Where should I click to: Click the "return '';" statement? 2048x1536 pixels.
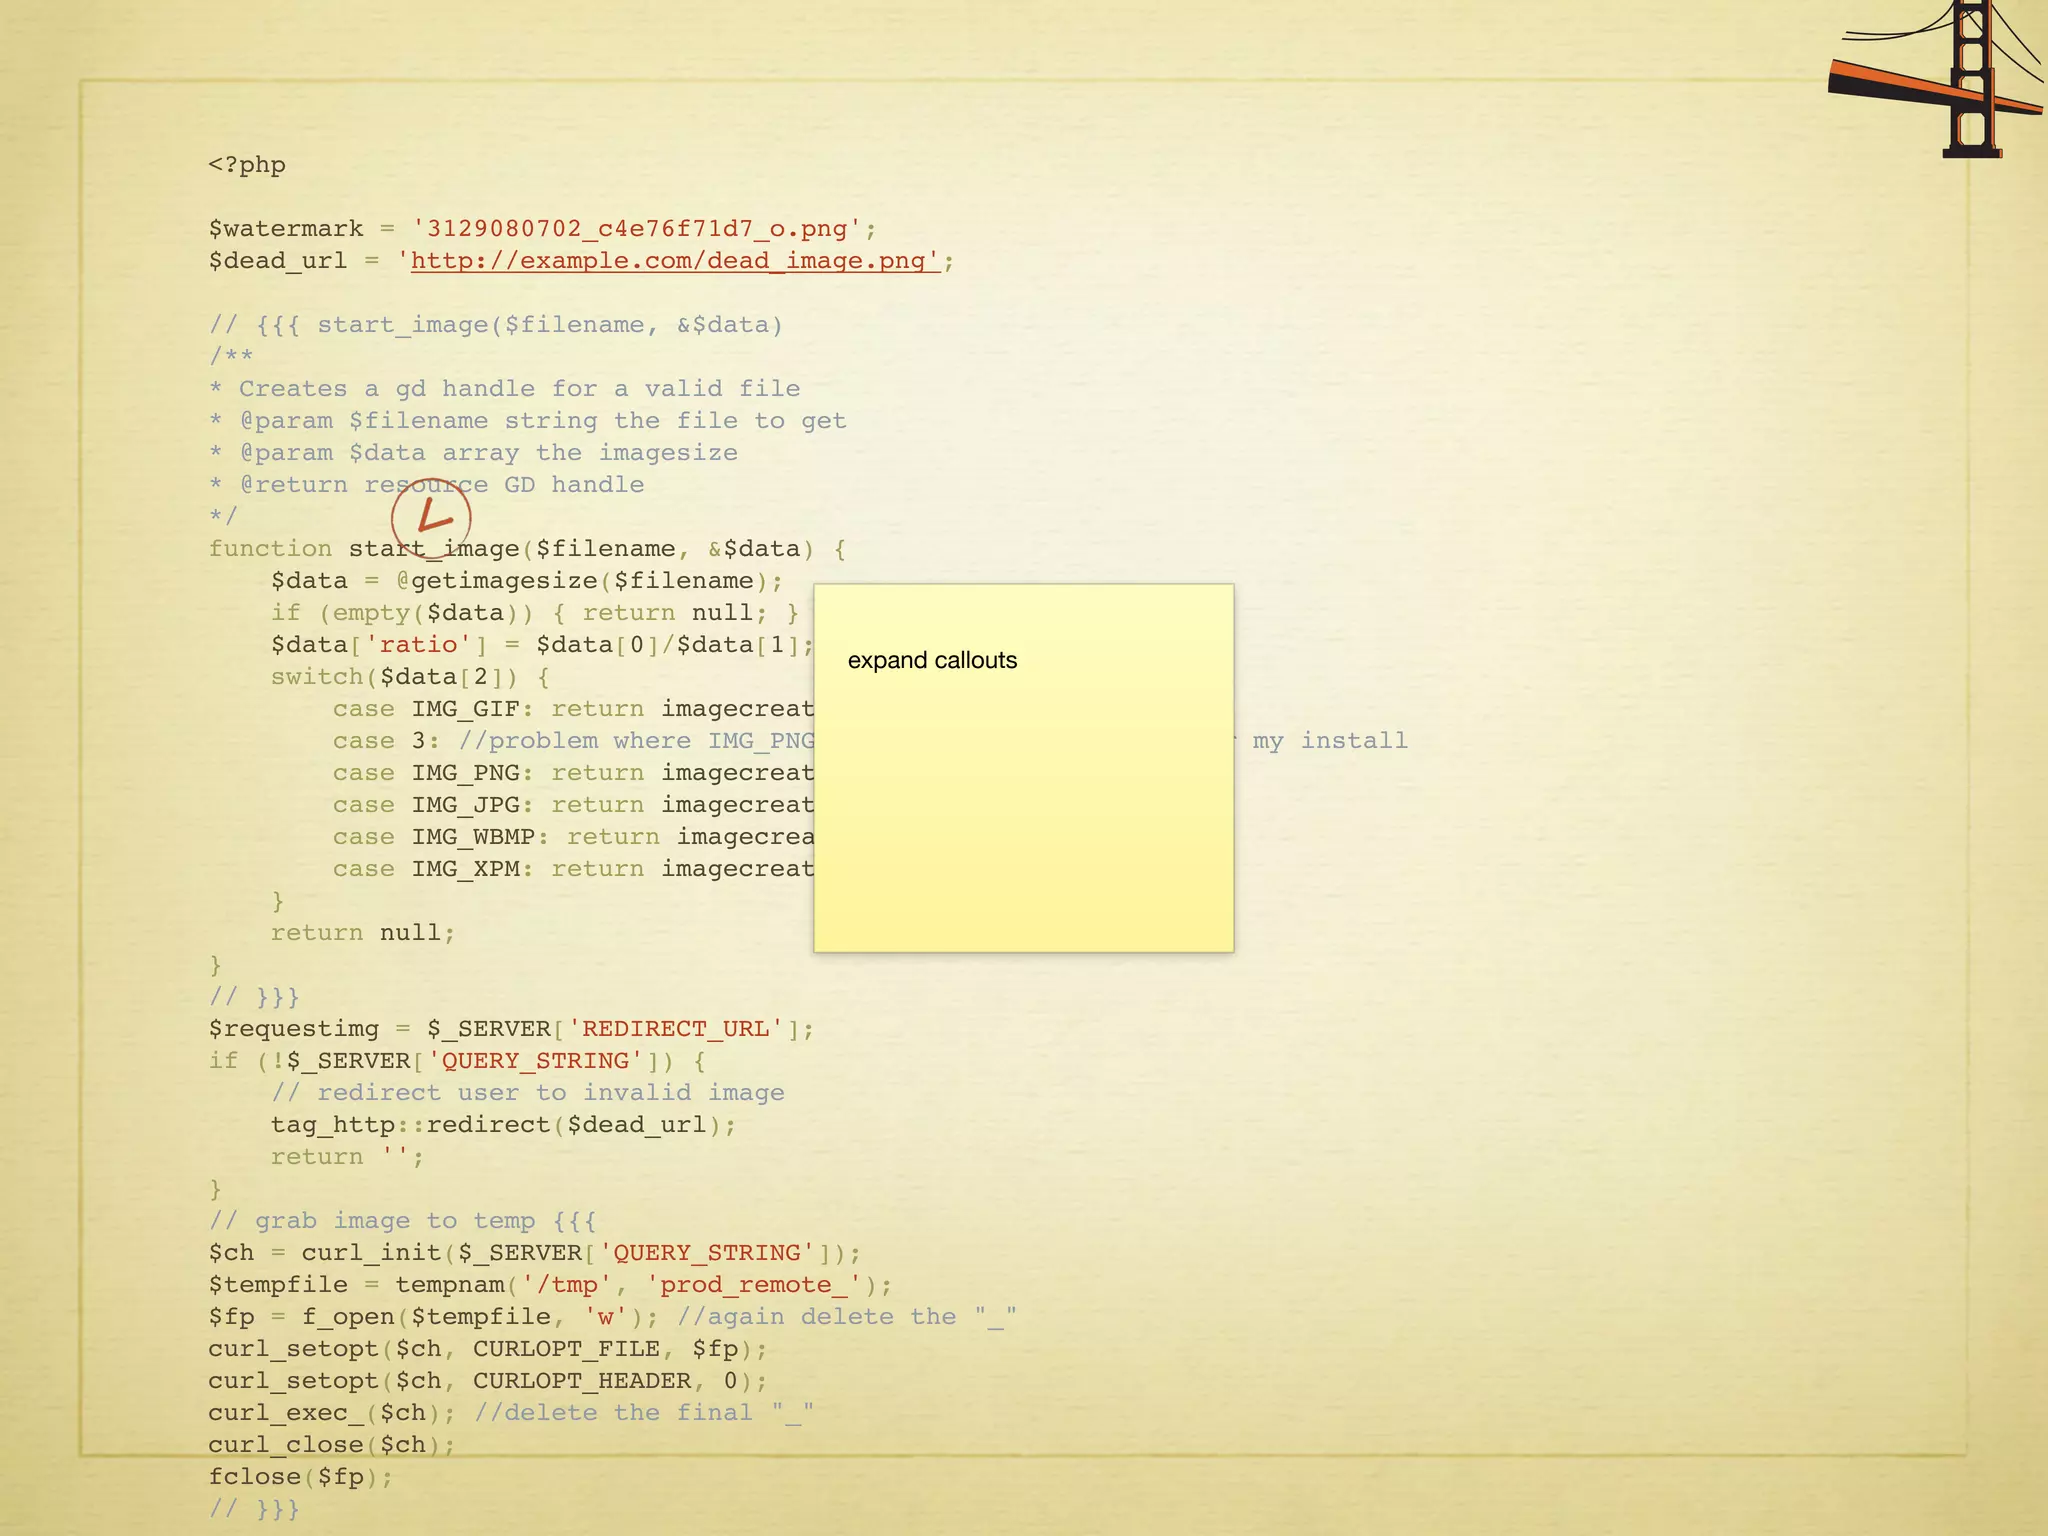(x=347, y=1157)
